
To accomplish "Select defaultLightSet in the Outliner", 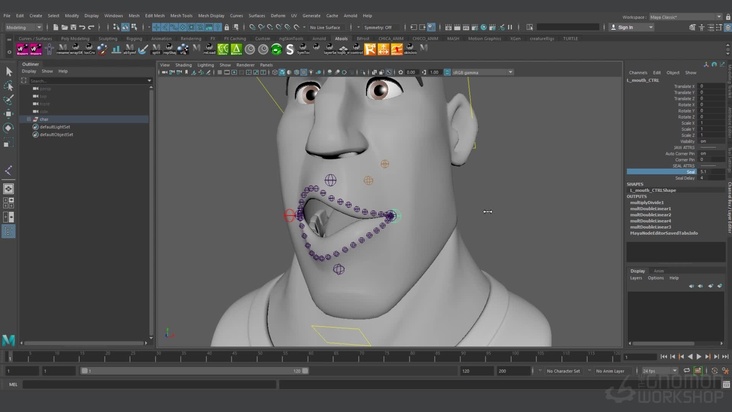I will tap(55, 126).
